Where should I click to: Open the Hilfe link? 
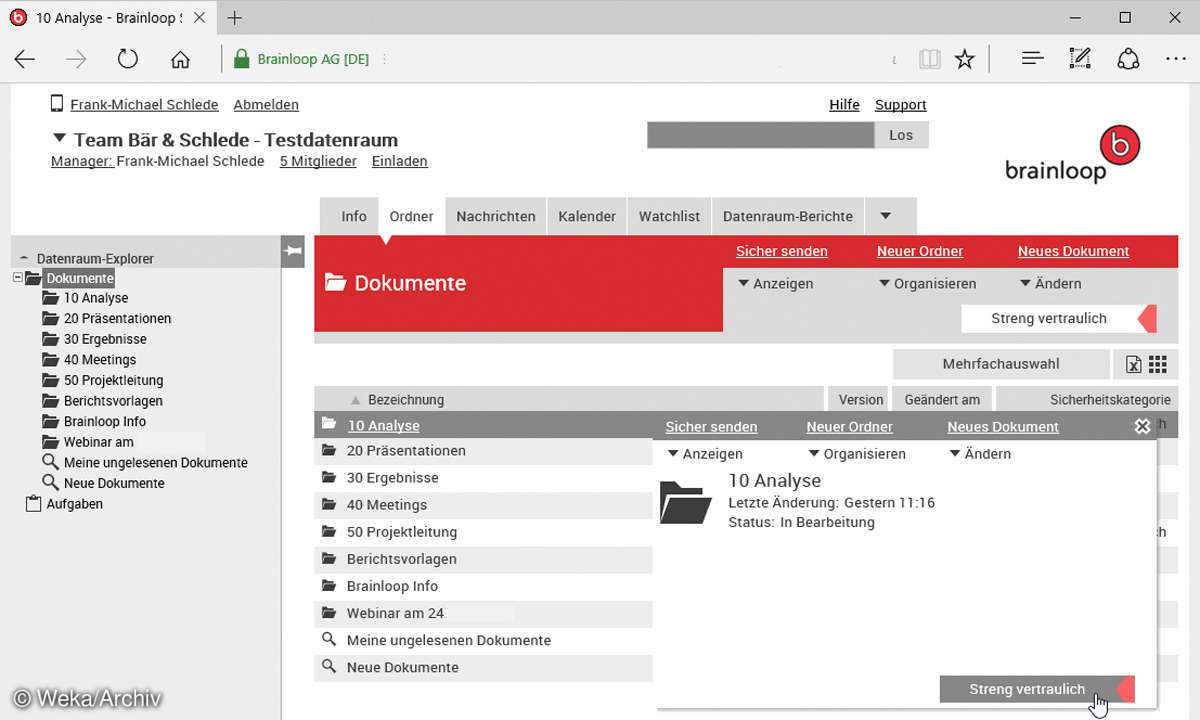click(844, 105)
